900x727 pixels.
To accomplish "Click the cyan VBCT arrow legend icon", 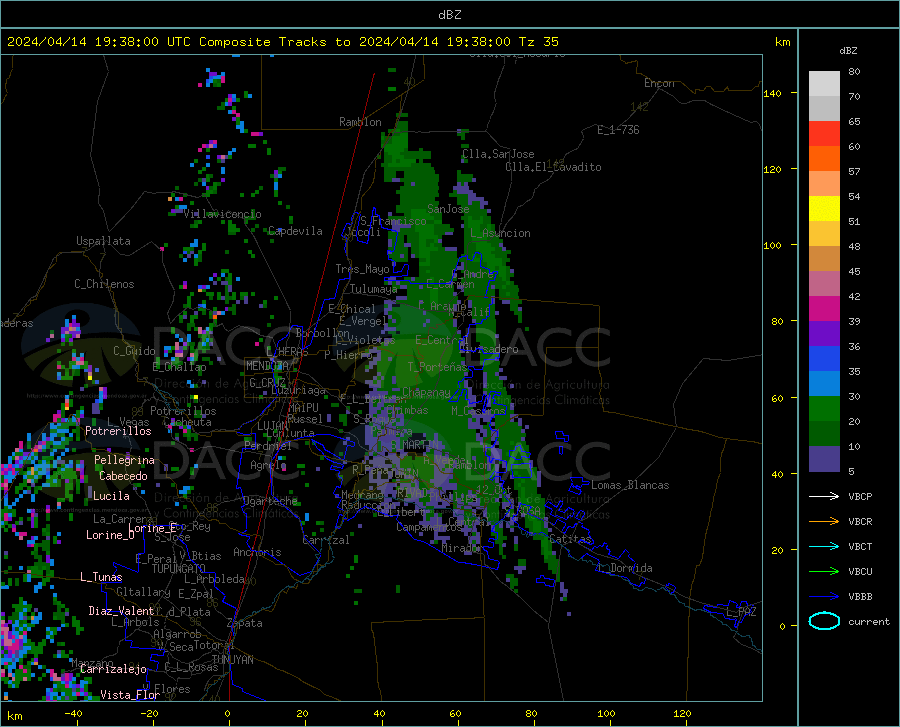I will click(824, 546).
